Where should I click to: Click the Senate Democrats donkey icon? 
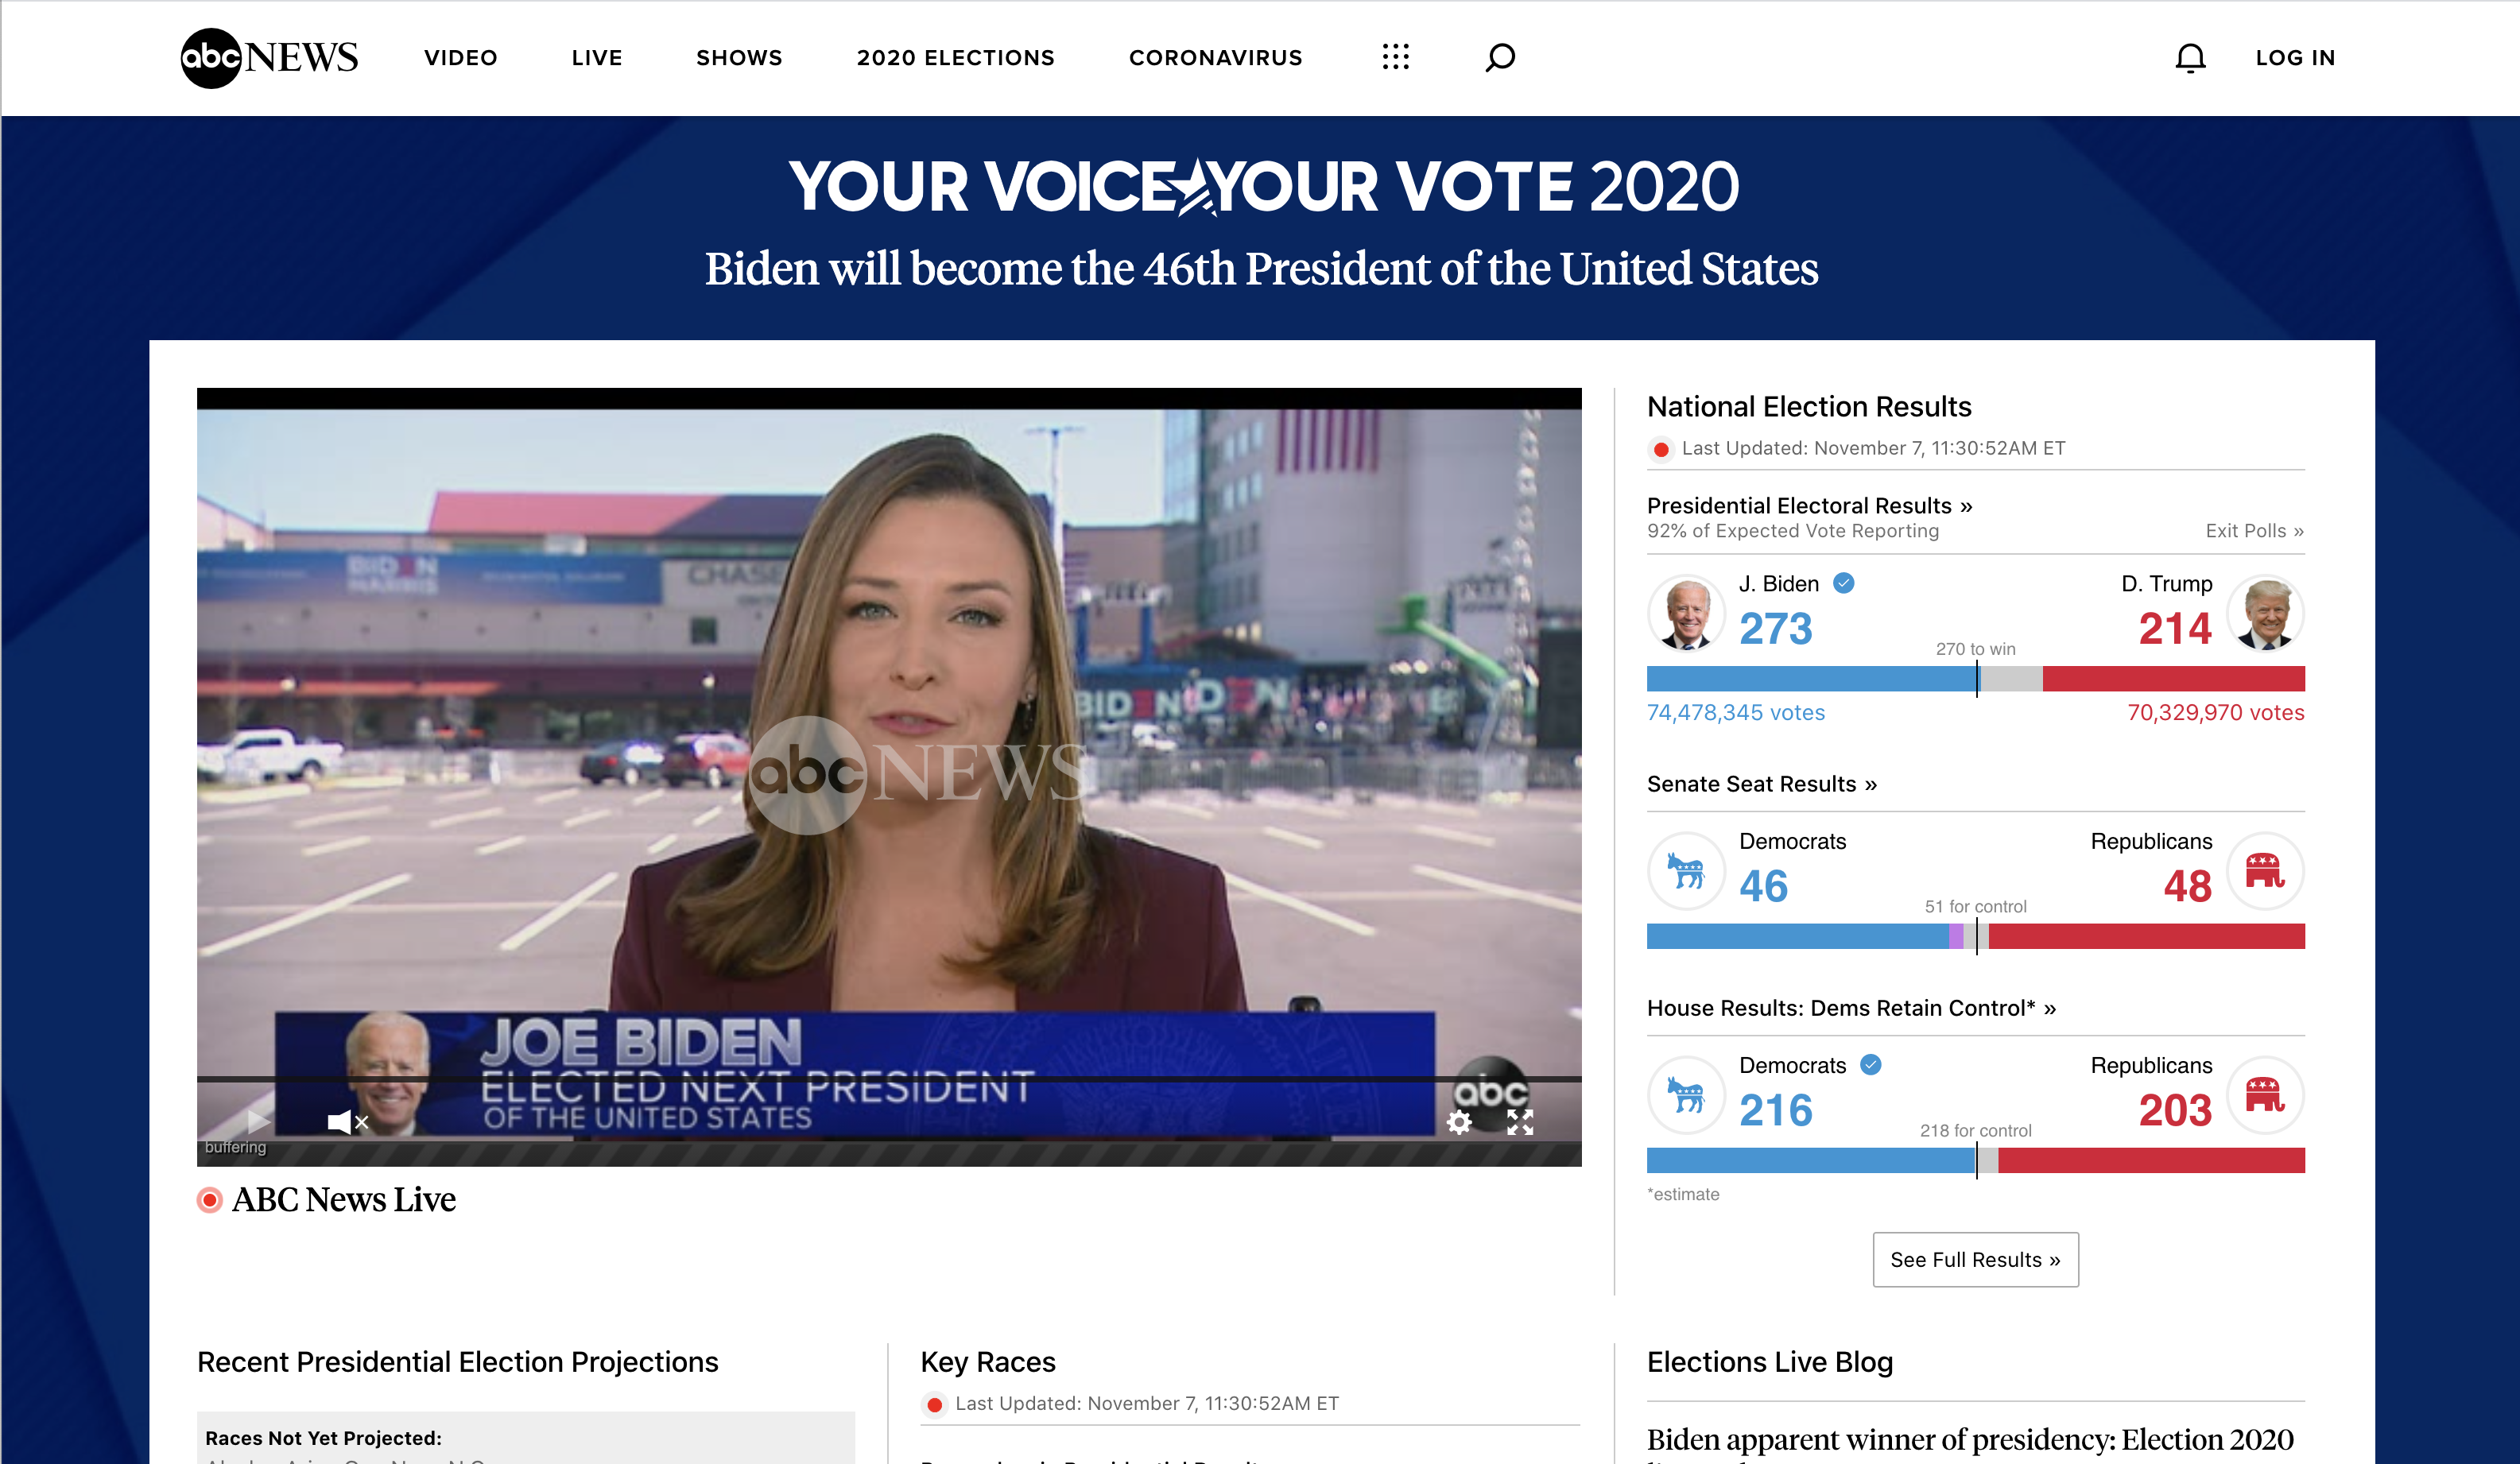point(1686,871)
